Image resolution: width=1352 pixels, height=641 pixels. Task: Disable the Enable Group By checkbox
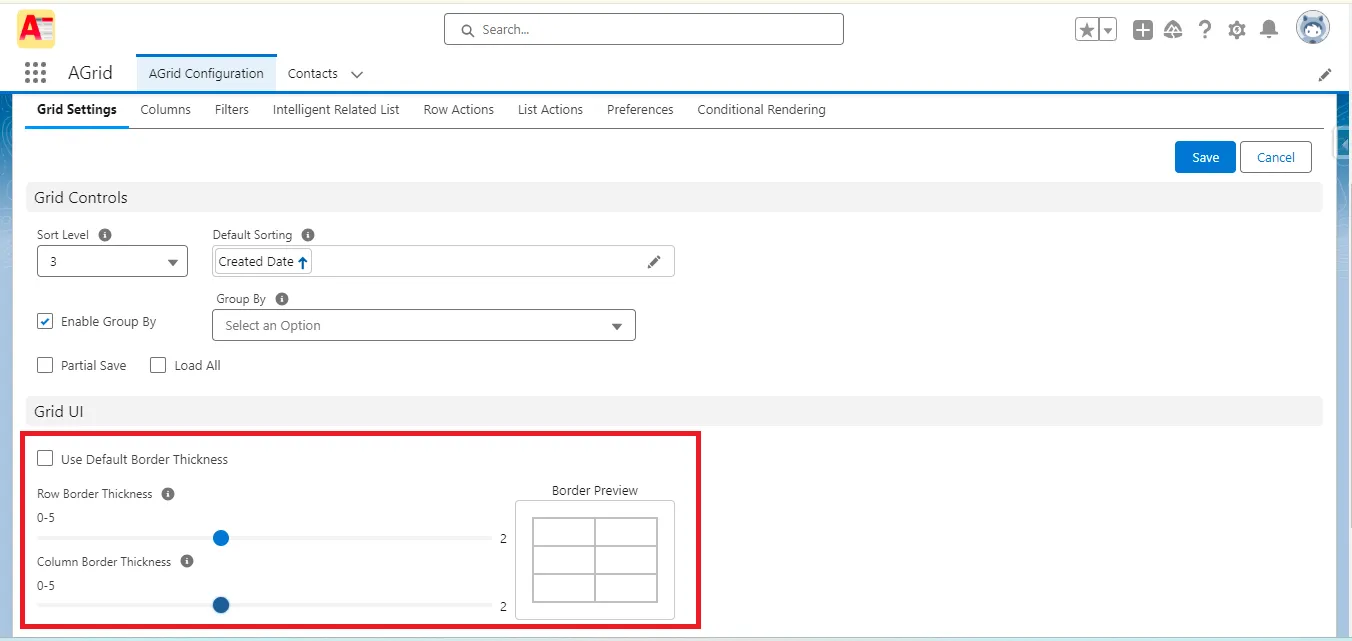[x=45, y=321]
